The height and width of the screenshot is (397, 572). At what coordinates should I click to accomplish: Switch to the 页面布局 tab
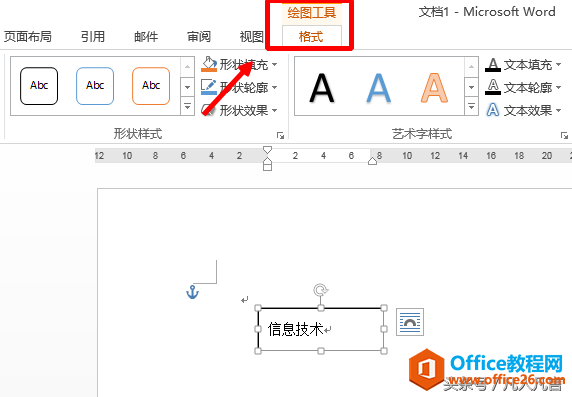27,36
